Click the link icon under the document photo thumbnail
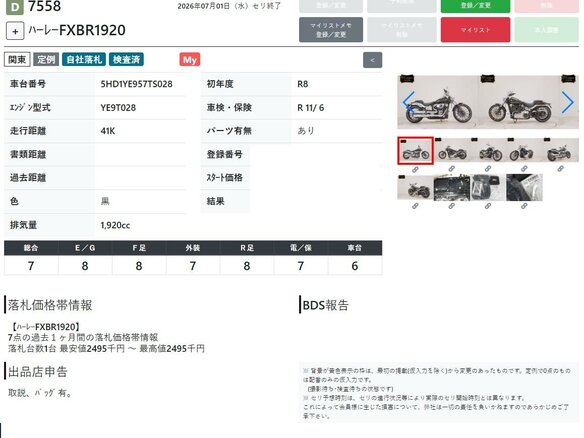Viewport: 584px width, 438px height. point(524,206)
